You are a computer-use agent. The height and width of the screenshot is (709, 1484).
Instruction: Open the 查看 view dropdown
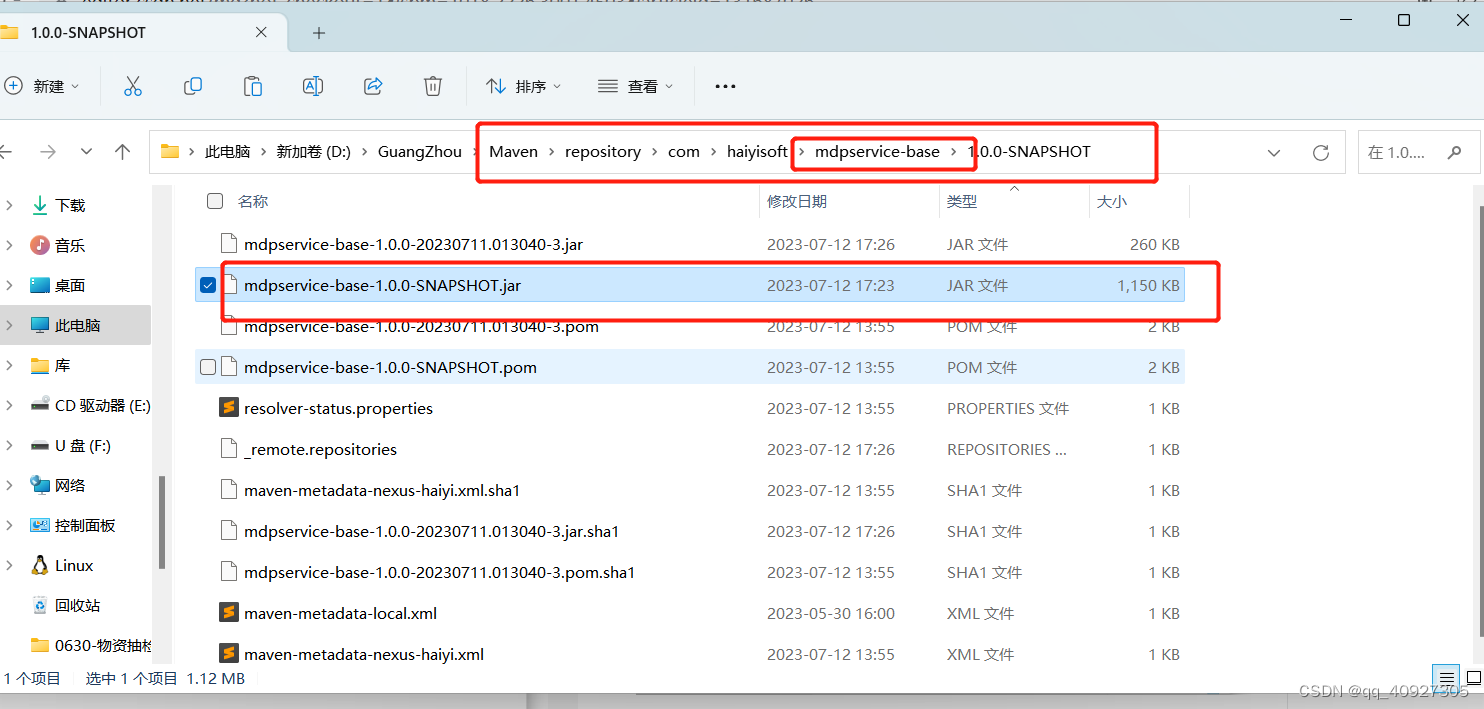(x=636, y=86)
